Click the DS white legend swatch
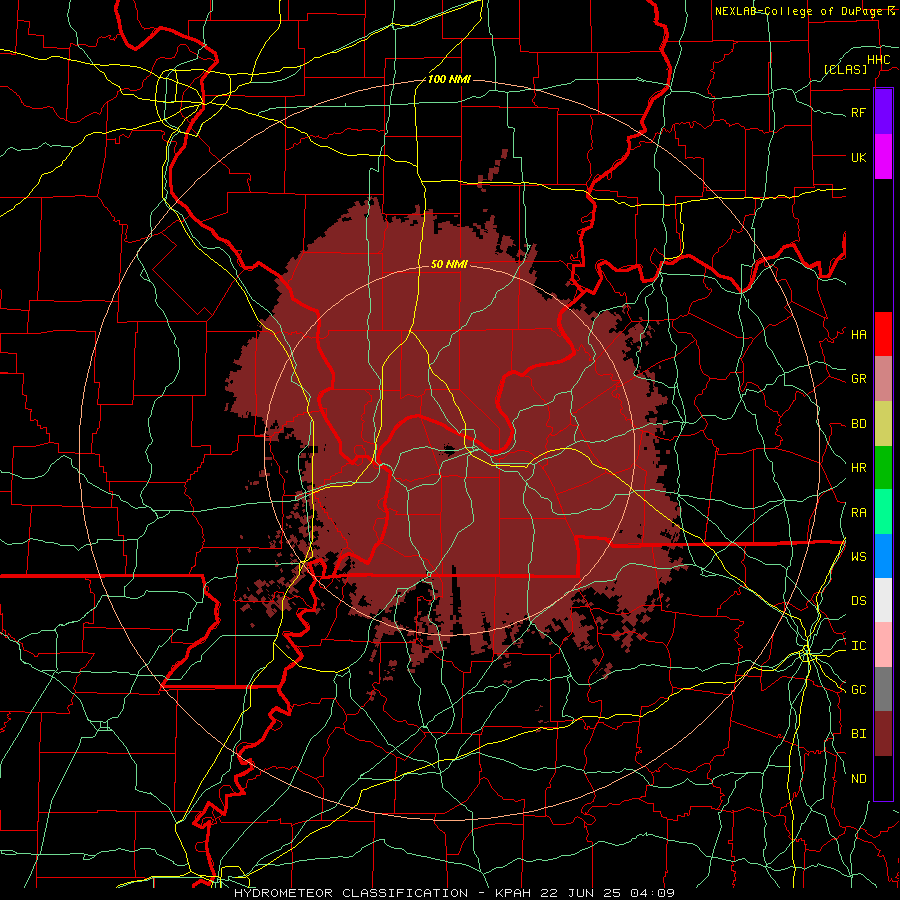 click(883, 600)
